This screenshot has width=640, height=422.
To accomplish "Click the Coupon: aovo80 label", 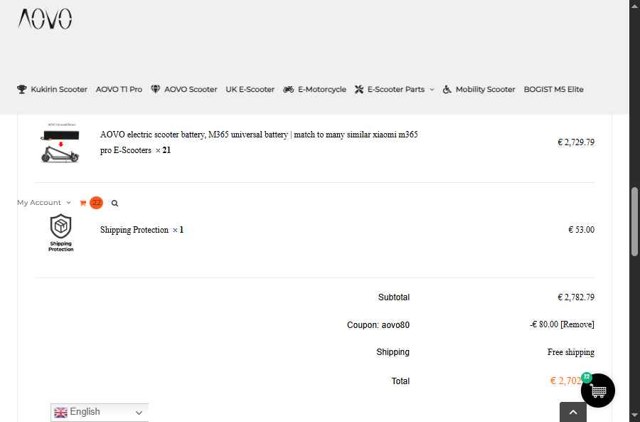I will (378, 325).
